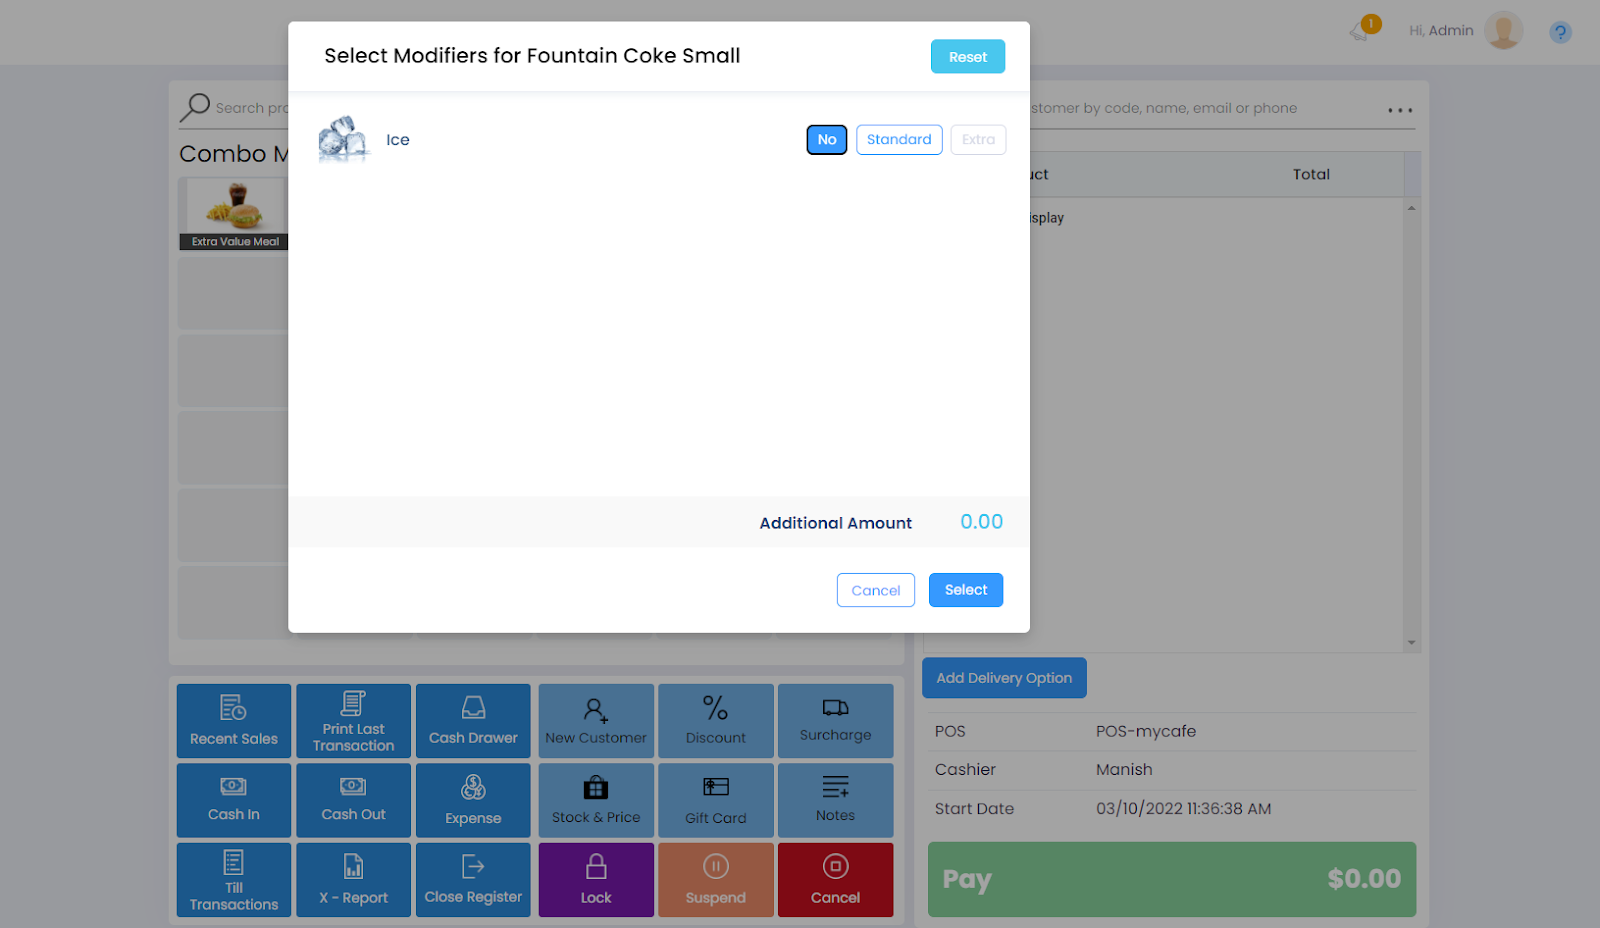This screenshot has width=1600, height=928.
Task: Cancel the modifier dialog
Action: coord(875,590)
